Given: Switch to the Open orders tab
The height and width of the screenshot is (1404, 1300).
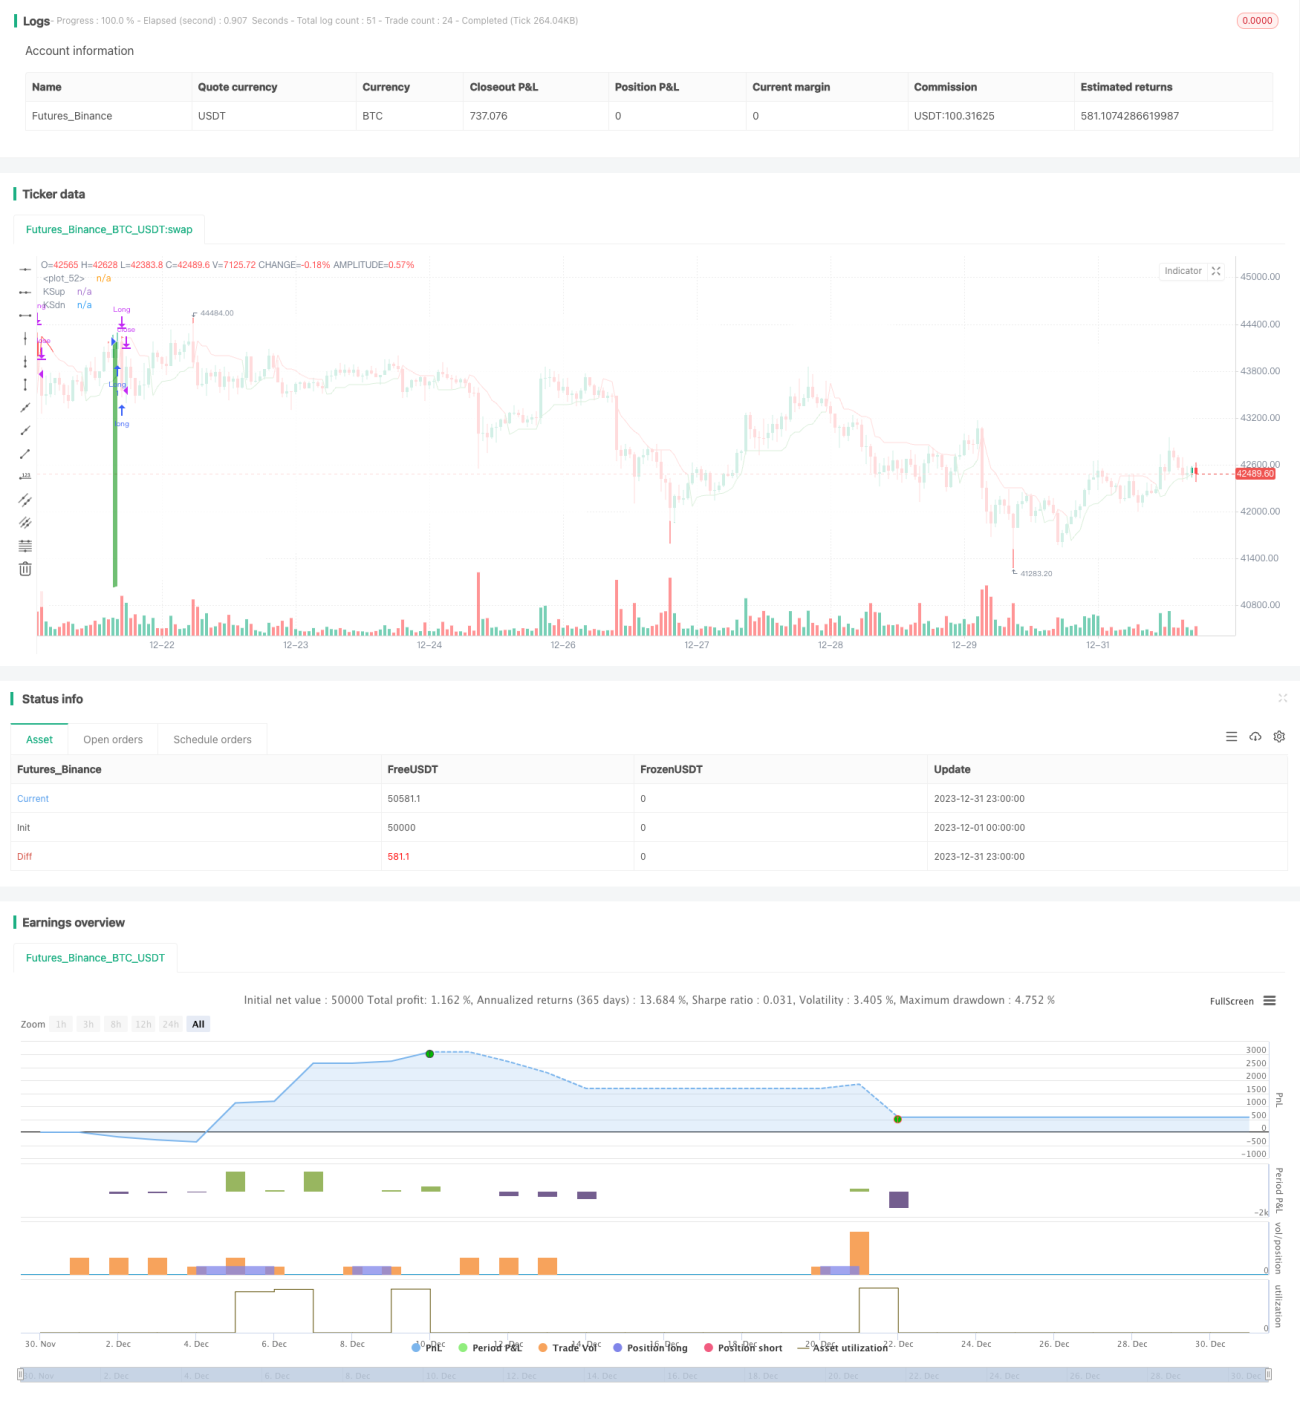Looking at the screenshot, I should (x=113, y=740).
